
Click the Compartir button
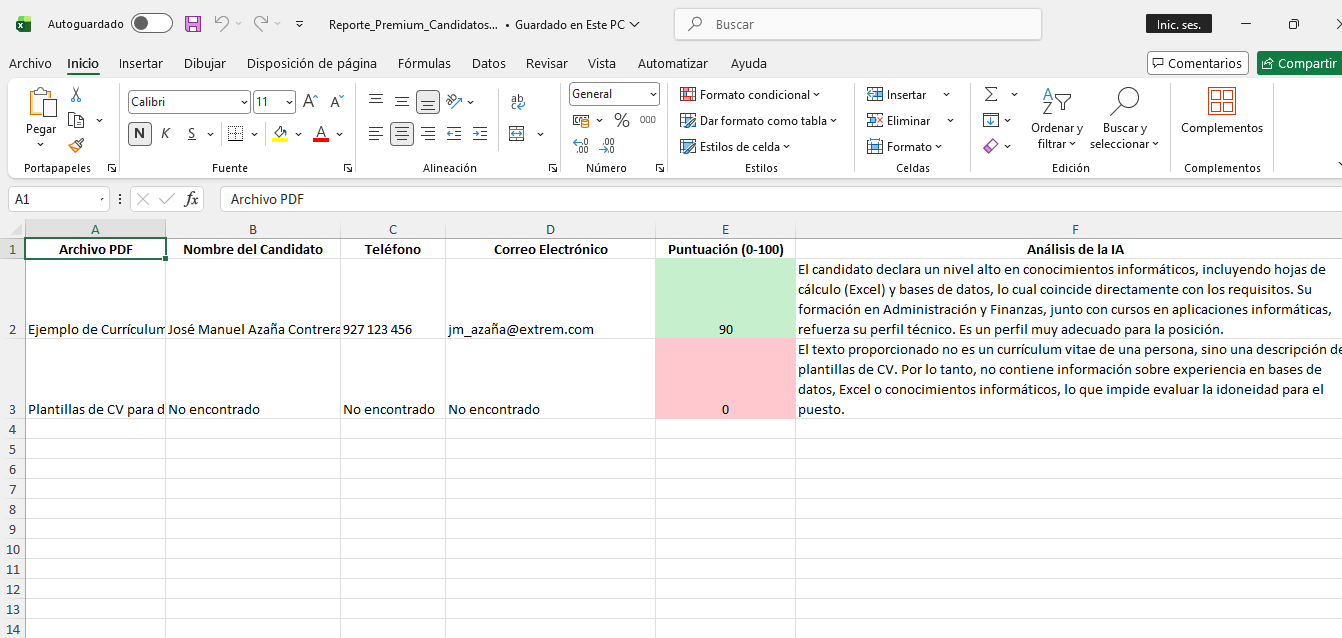click(x=1298, y=63)
